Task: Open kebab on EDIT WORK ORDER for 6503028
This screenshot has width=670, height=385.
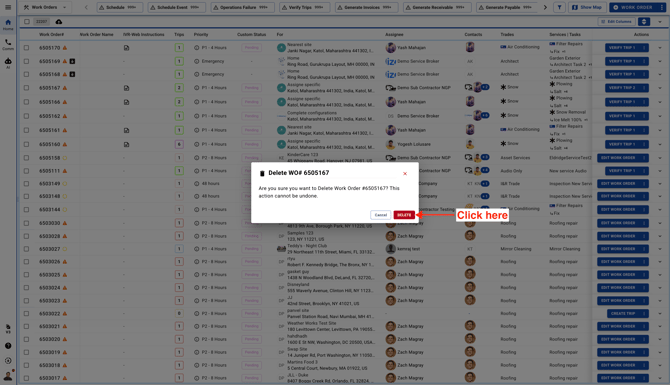Action: 644,236
